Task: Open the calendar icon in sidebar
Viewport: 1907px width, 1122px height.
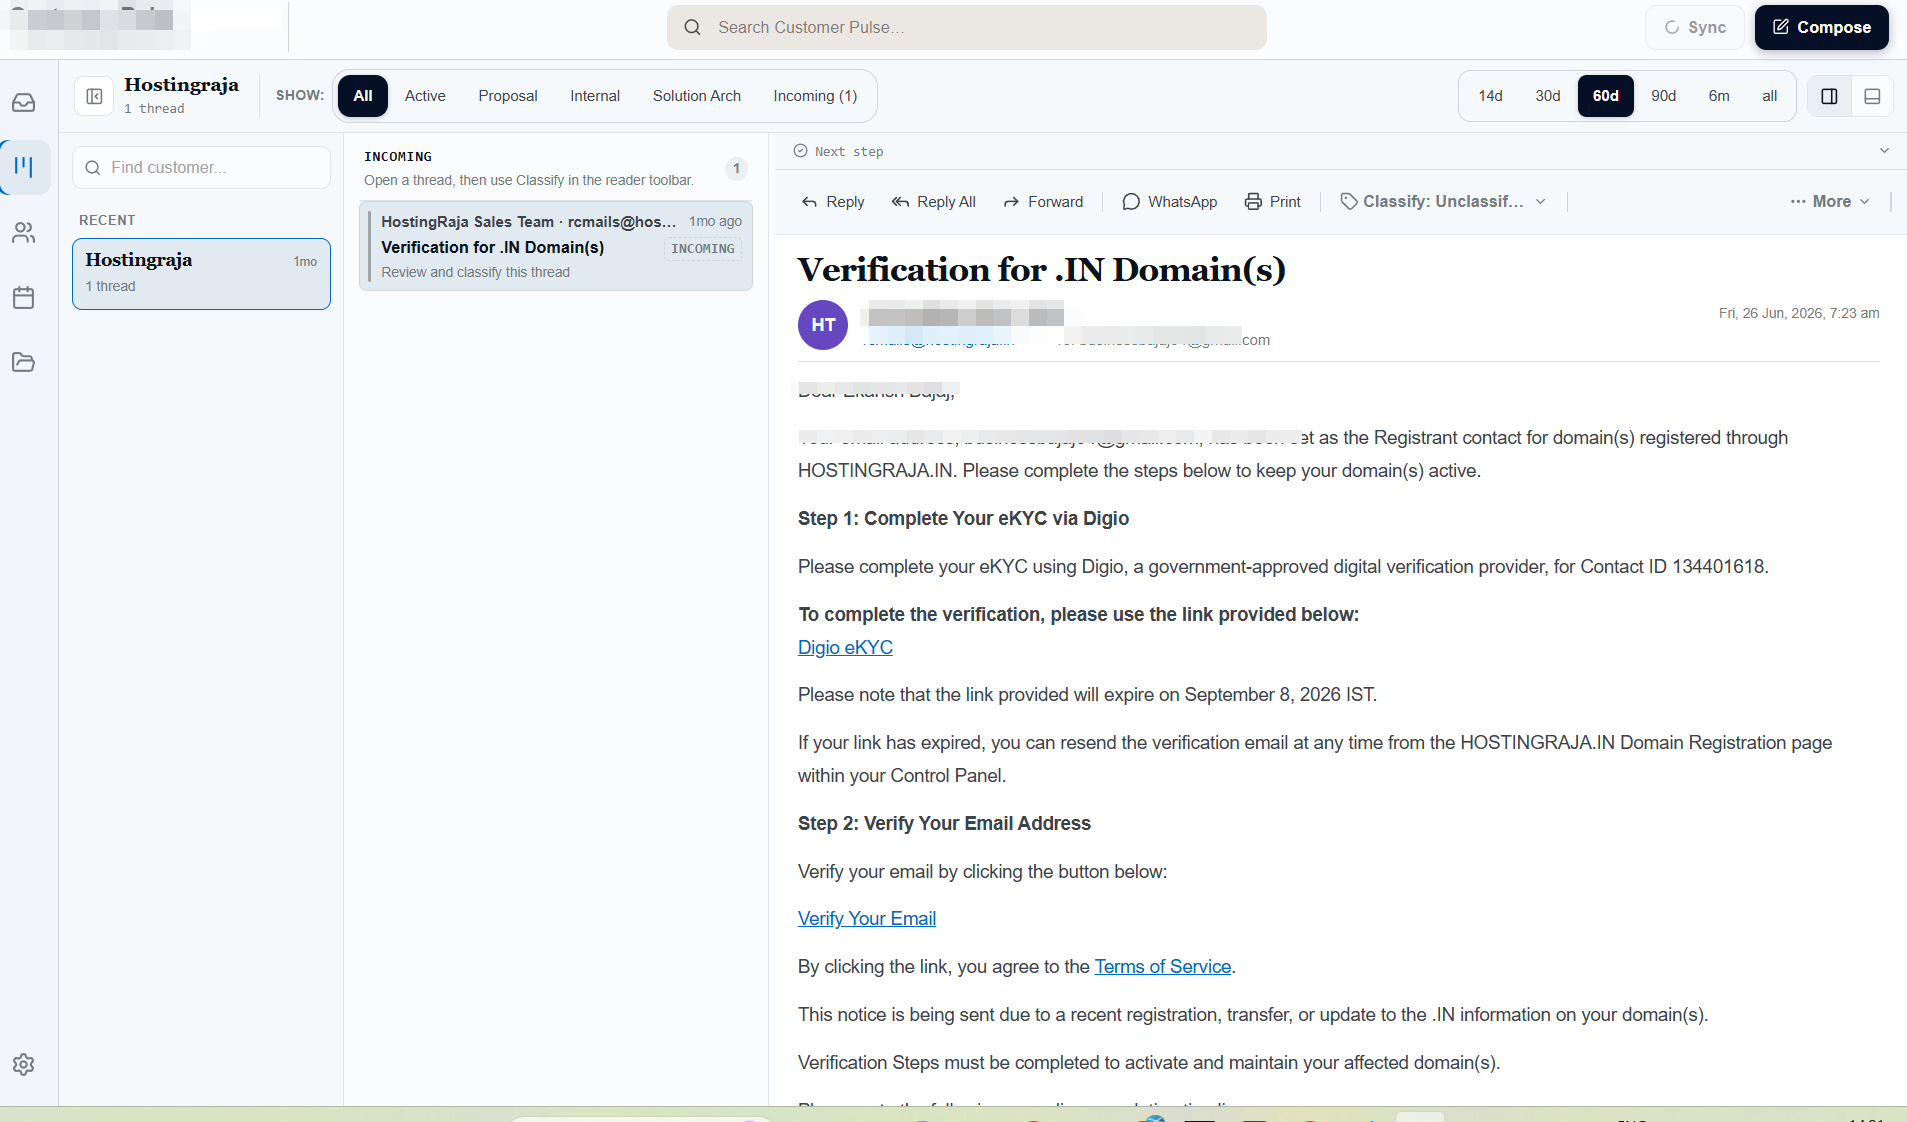Action: point(24,297)
